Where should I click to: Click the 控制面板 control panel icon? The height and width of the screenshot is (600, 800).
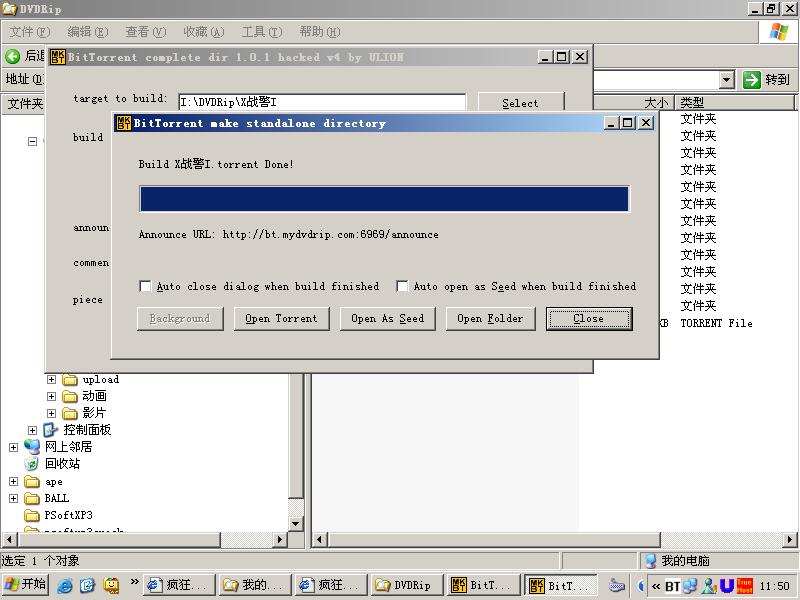tap(51, 430)
